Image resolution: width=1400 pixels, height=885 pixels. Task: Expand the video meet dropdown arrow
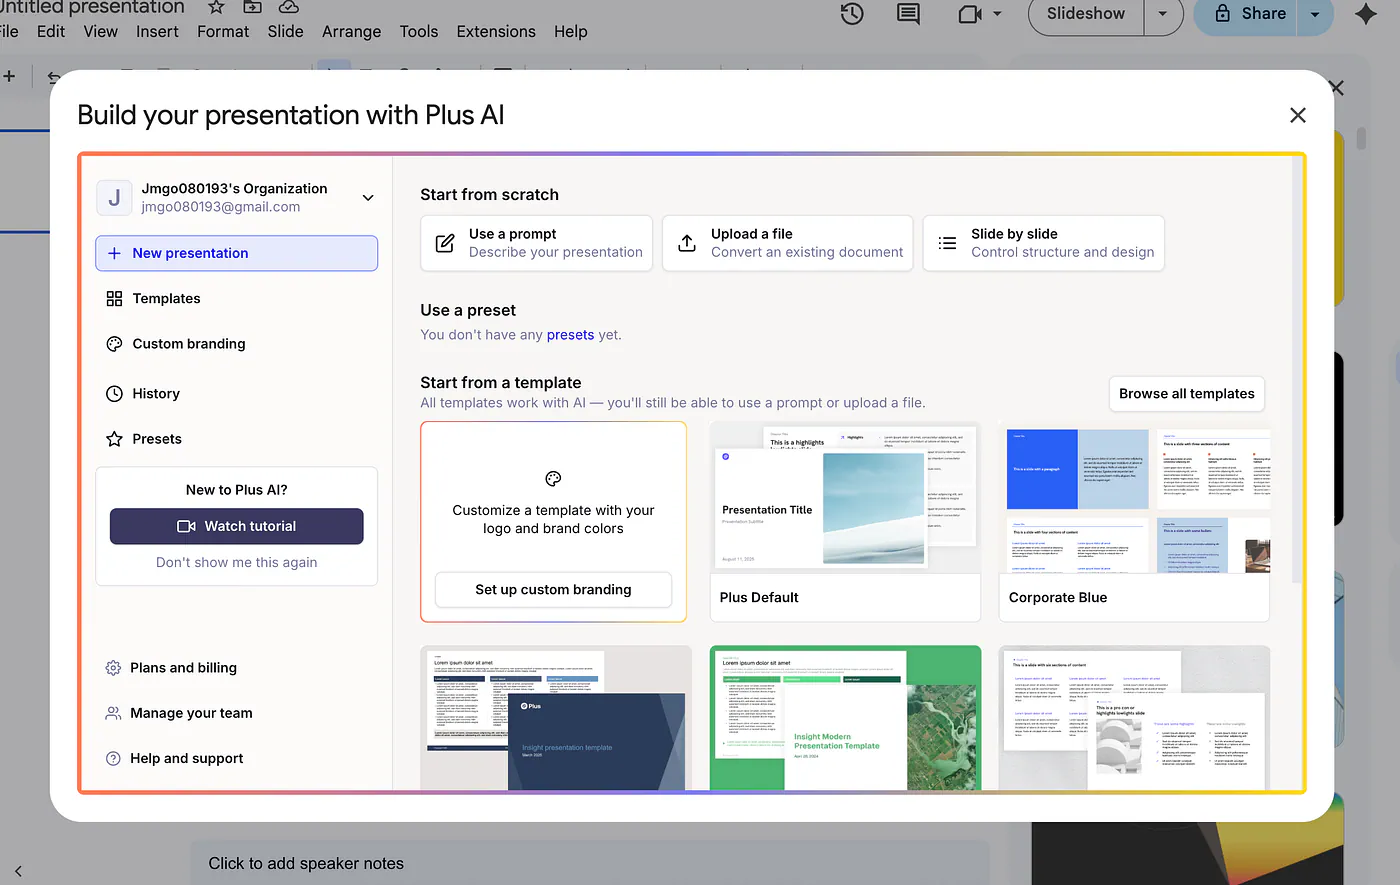(997, 14)
